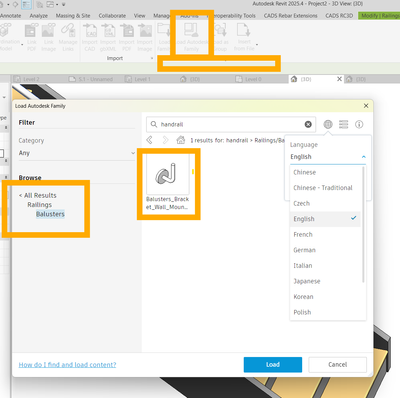Open the language globe icon
This screenshot has height=398, width=400.
point(328,124)
